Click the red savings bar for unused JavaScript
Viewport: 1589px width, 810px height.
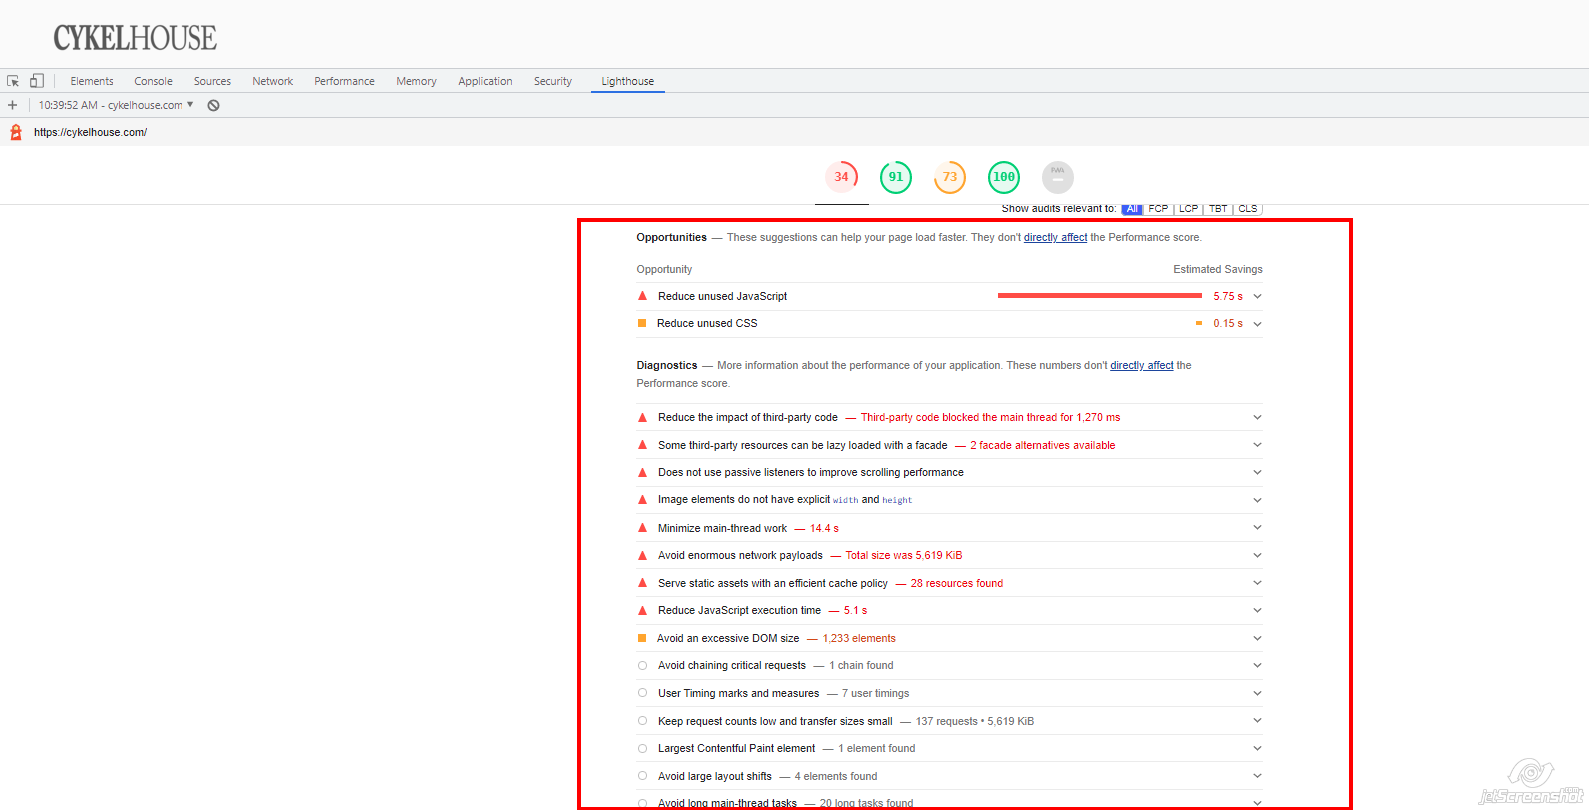(1099, 296)
